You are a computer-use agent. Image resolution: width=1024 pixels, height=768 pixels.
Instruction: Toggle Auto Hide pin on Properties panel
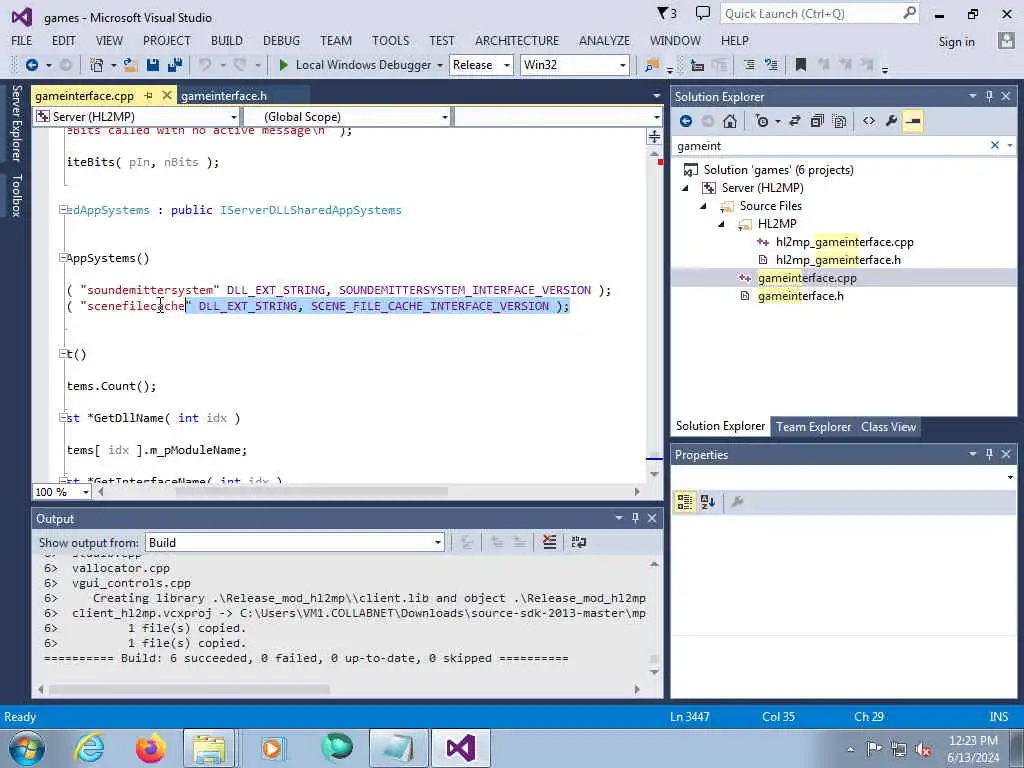(x=989, y=454)
